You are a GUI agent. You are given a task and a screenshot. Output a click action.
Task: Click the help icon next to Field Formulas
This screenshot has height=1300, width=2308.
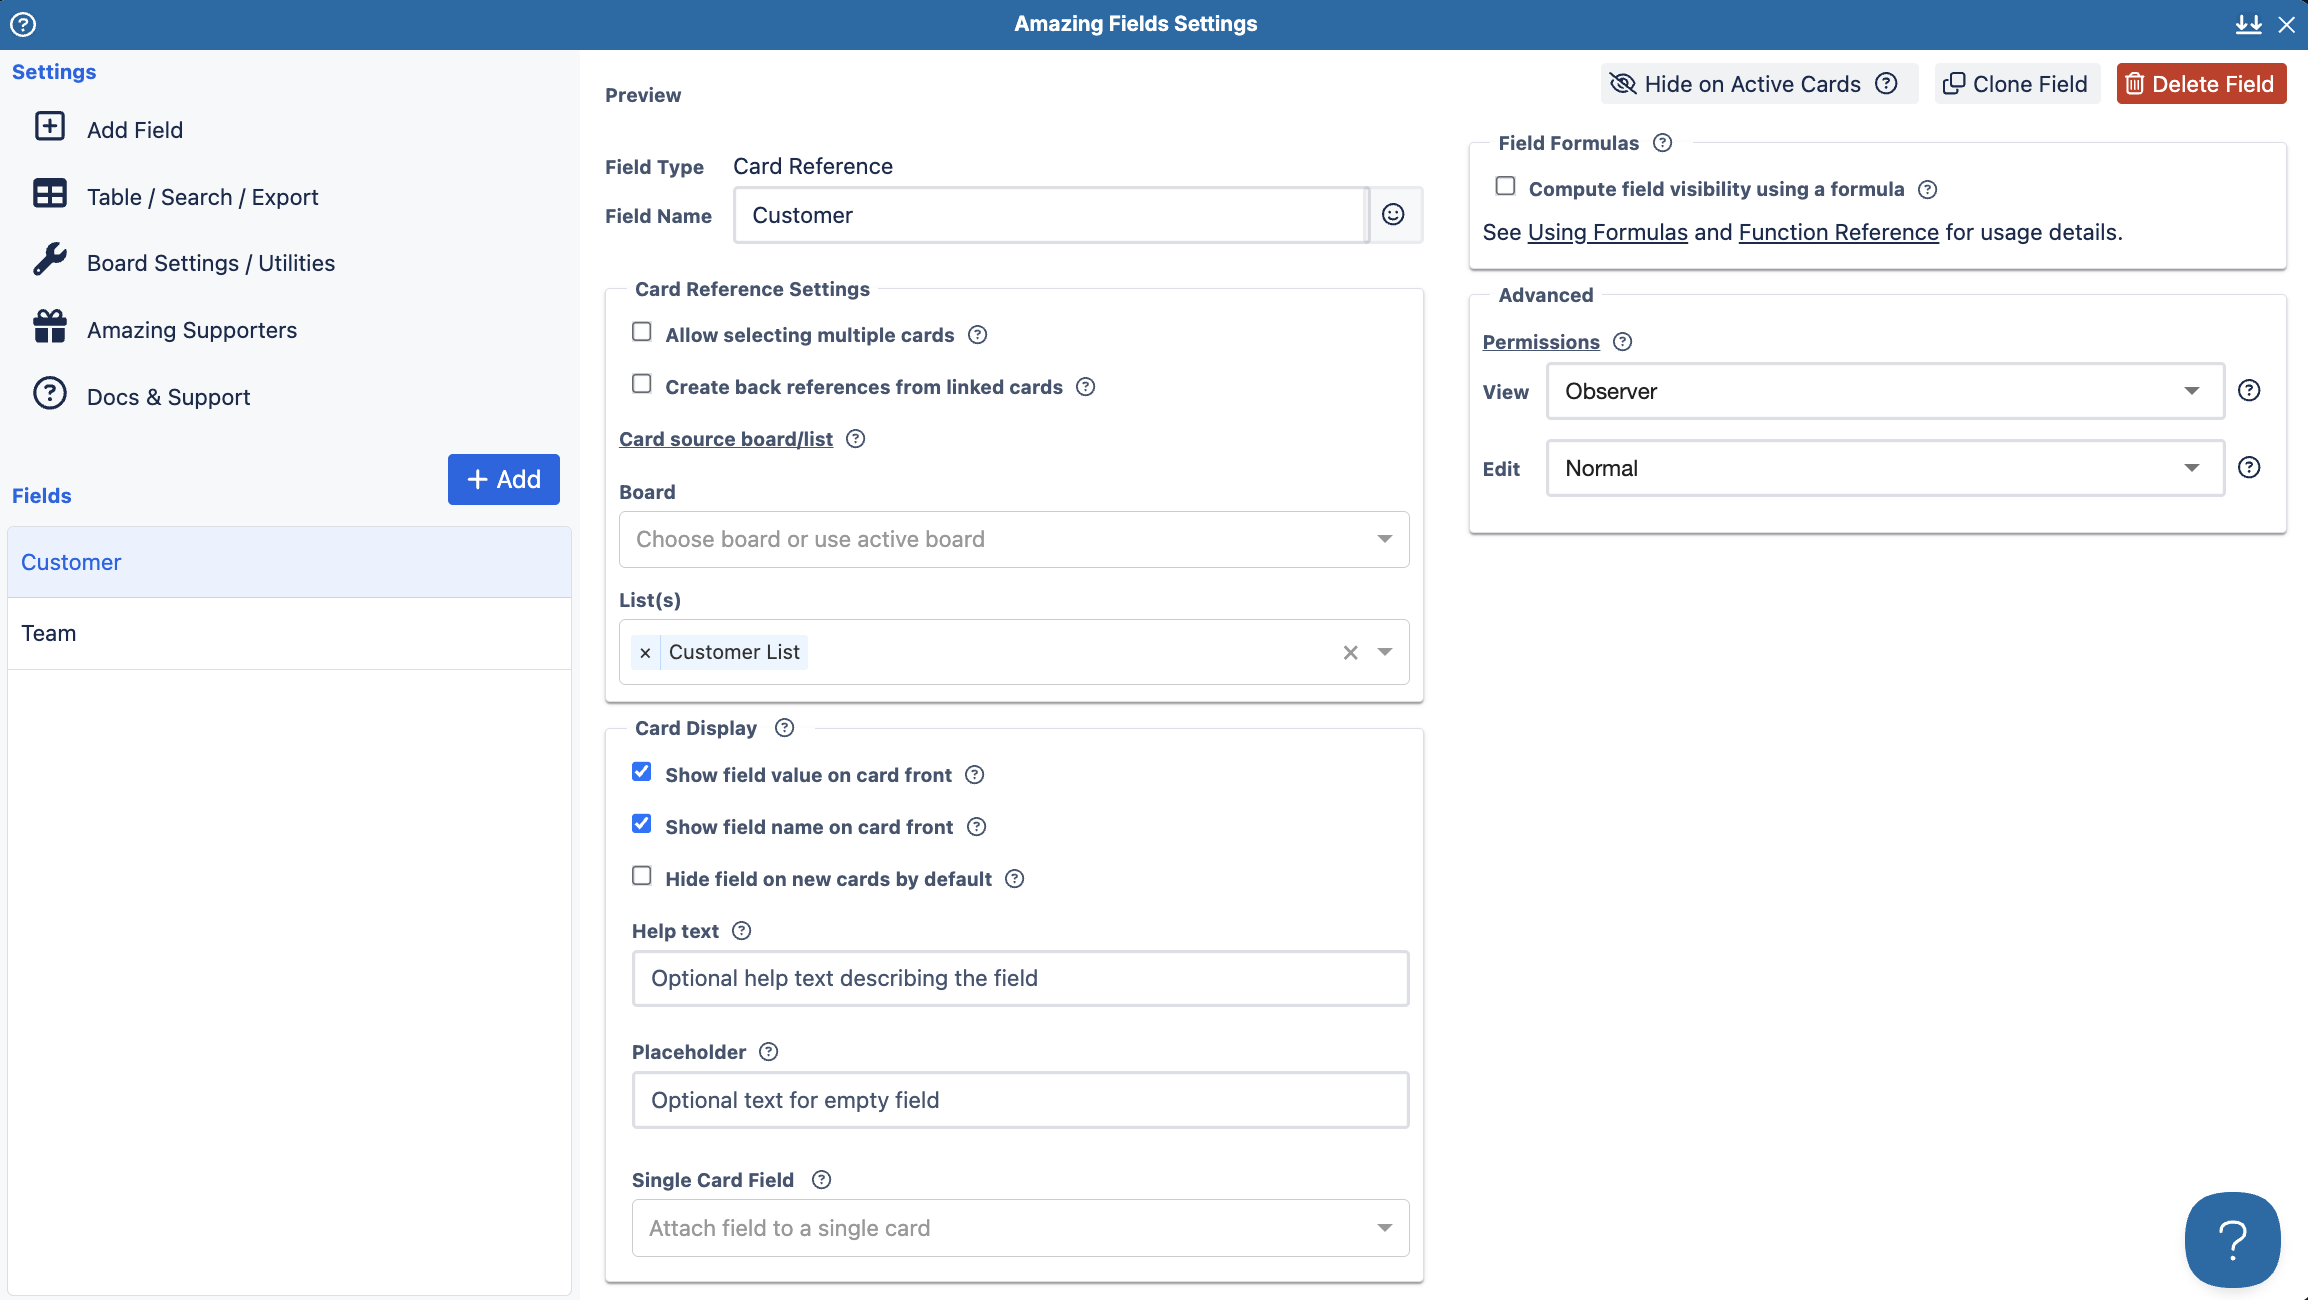point(1662,143)
